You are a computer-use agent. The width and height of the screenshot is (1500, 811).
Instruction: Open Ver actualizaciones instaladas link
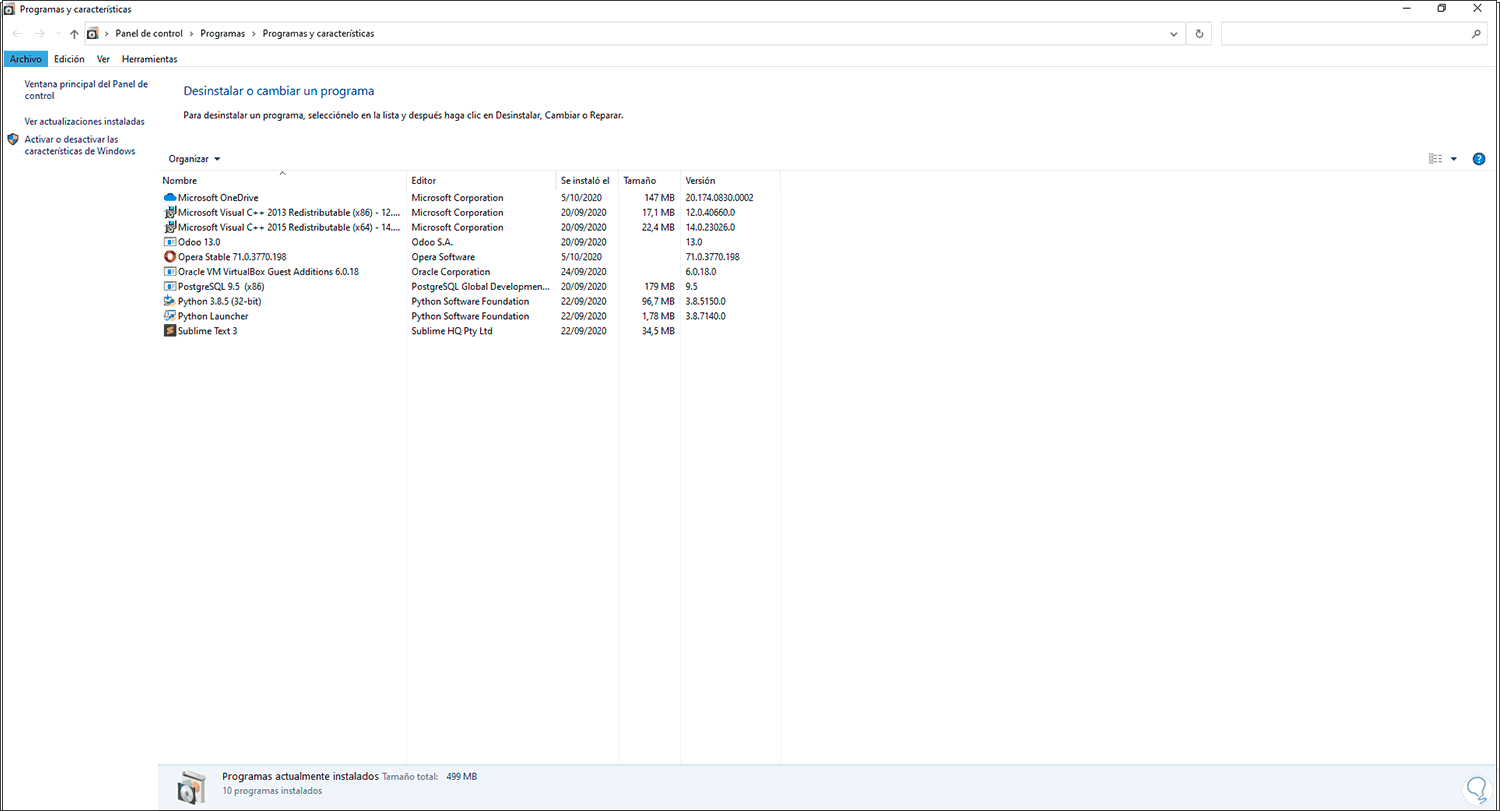(x=84, y=121)
